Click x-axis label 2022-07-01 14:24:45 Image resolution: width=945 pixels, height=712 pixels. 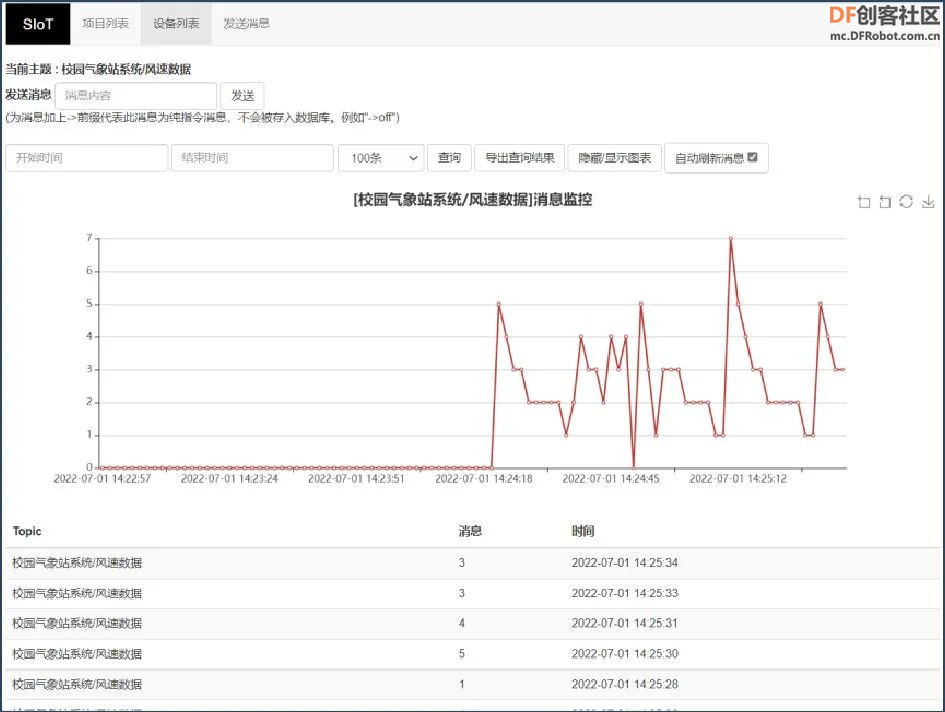611,479
